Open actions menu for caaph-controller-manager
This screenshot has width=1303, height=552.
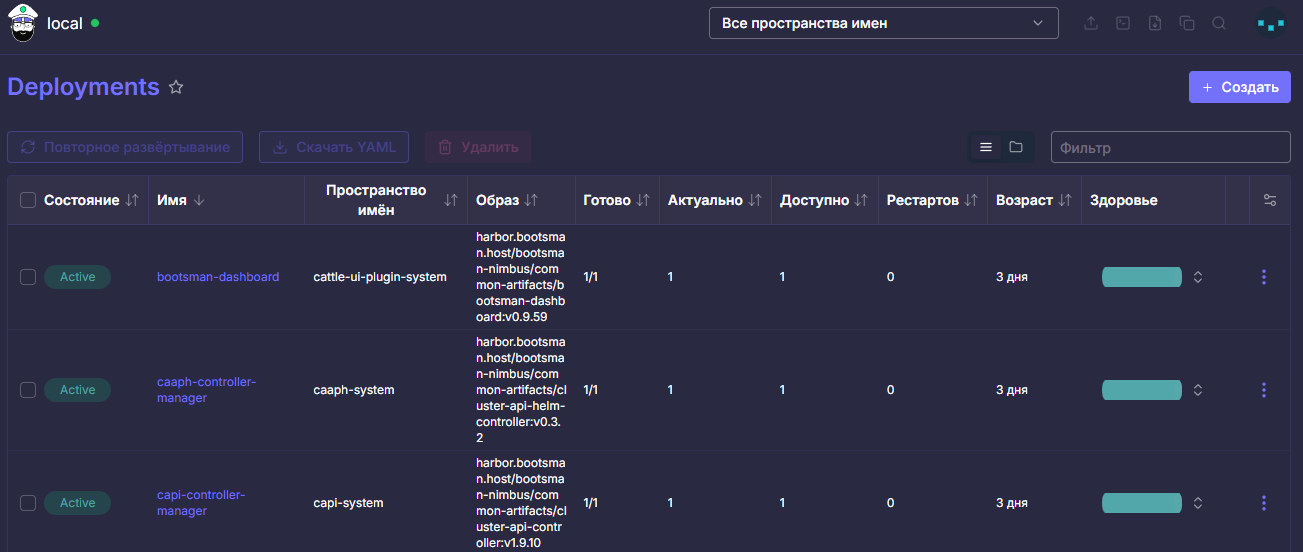[x=1264, y=390]
